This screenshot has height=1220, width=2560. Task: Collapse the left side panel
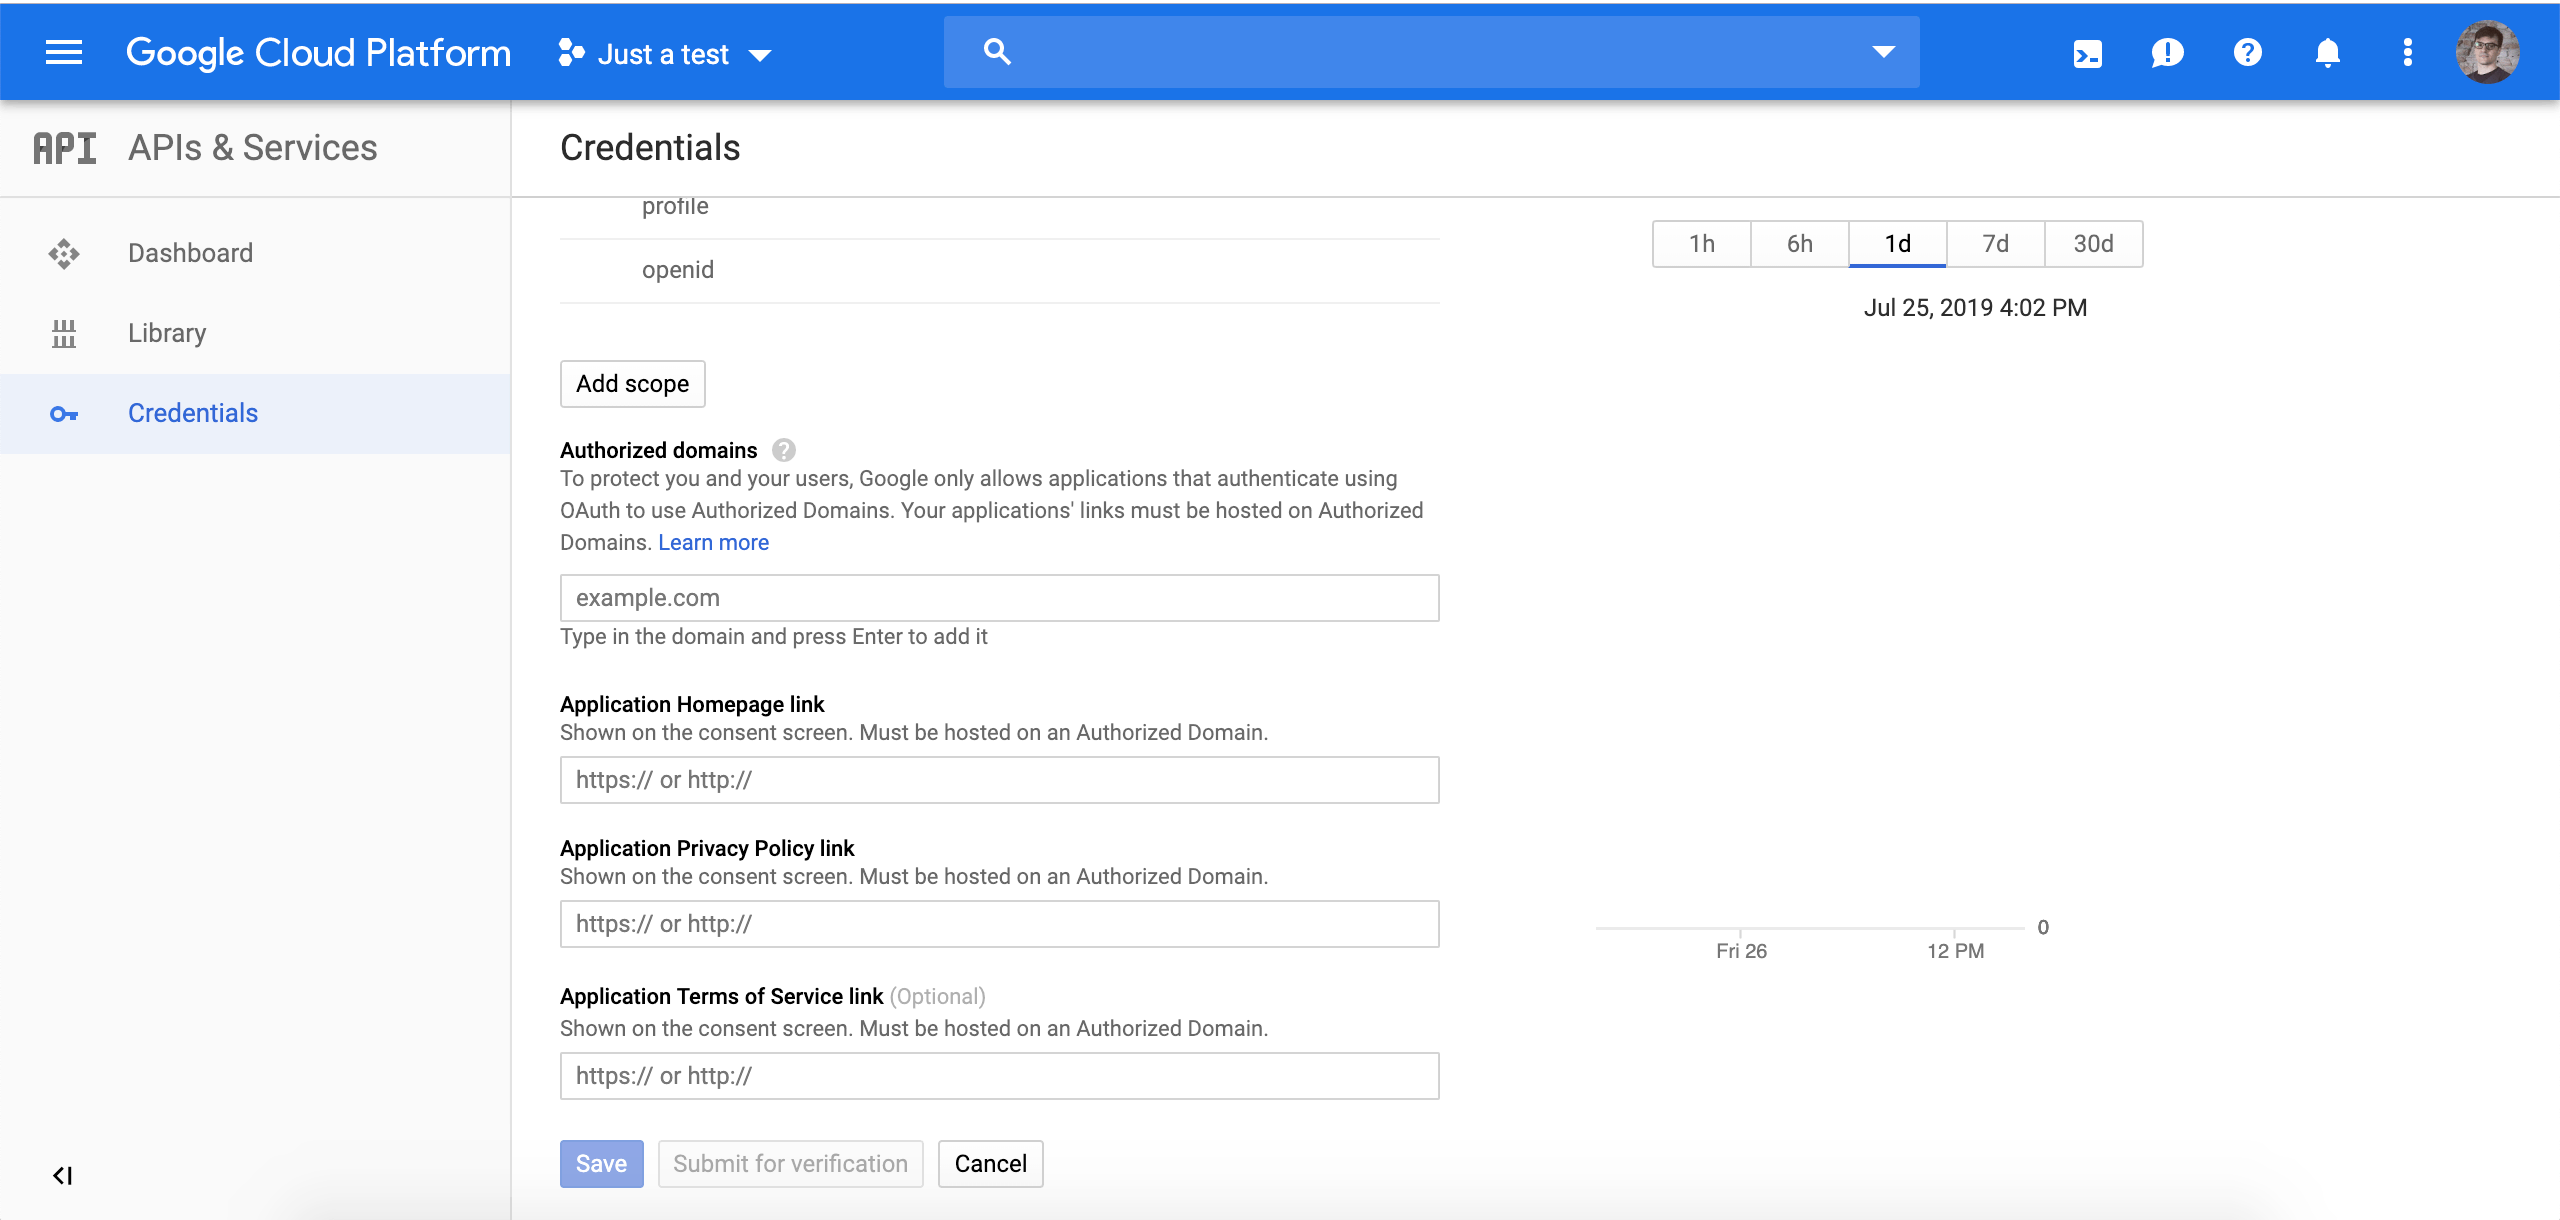62,1176
